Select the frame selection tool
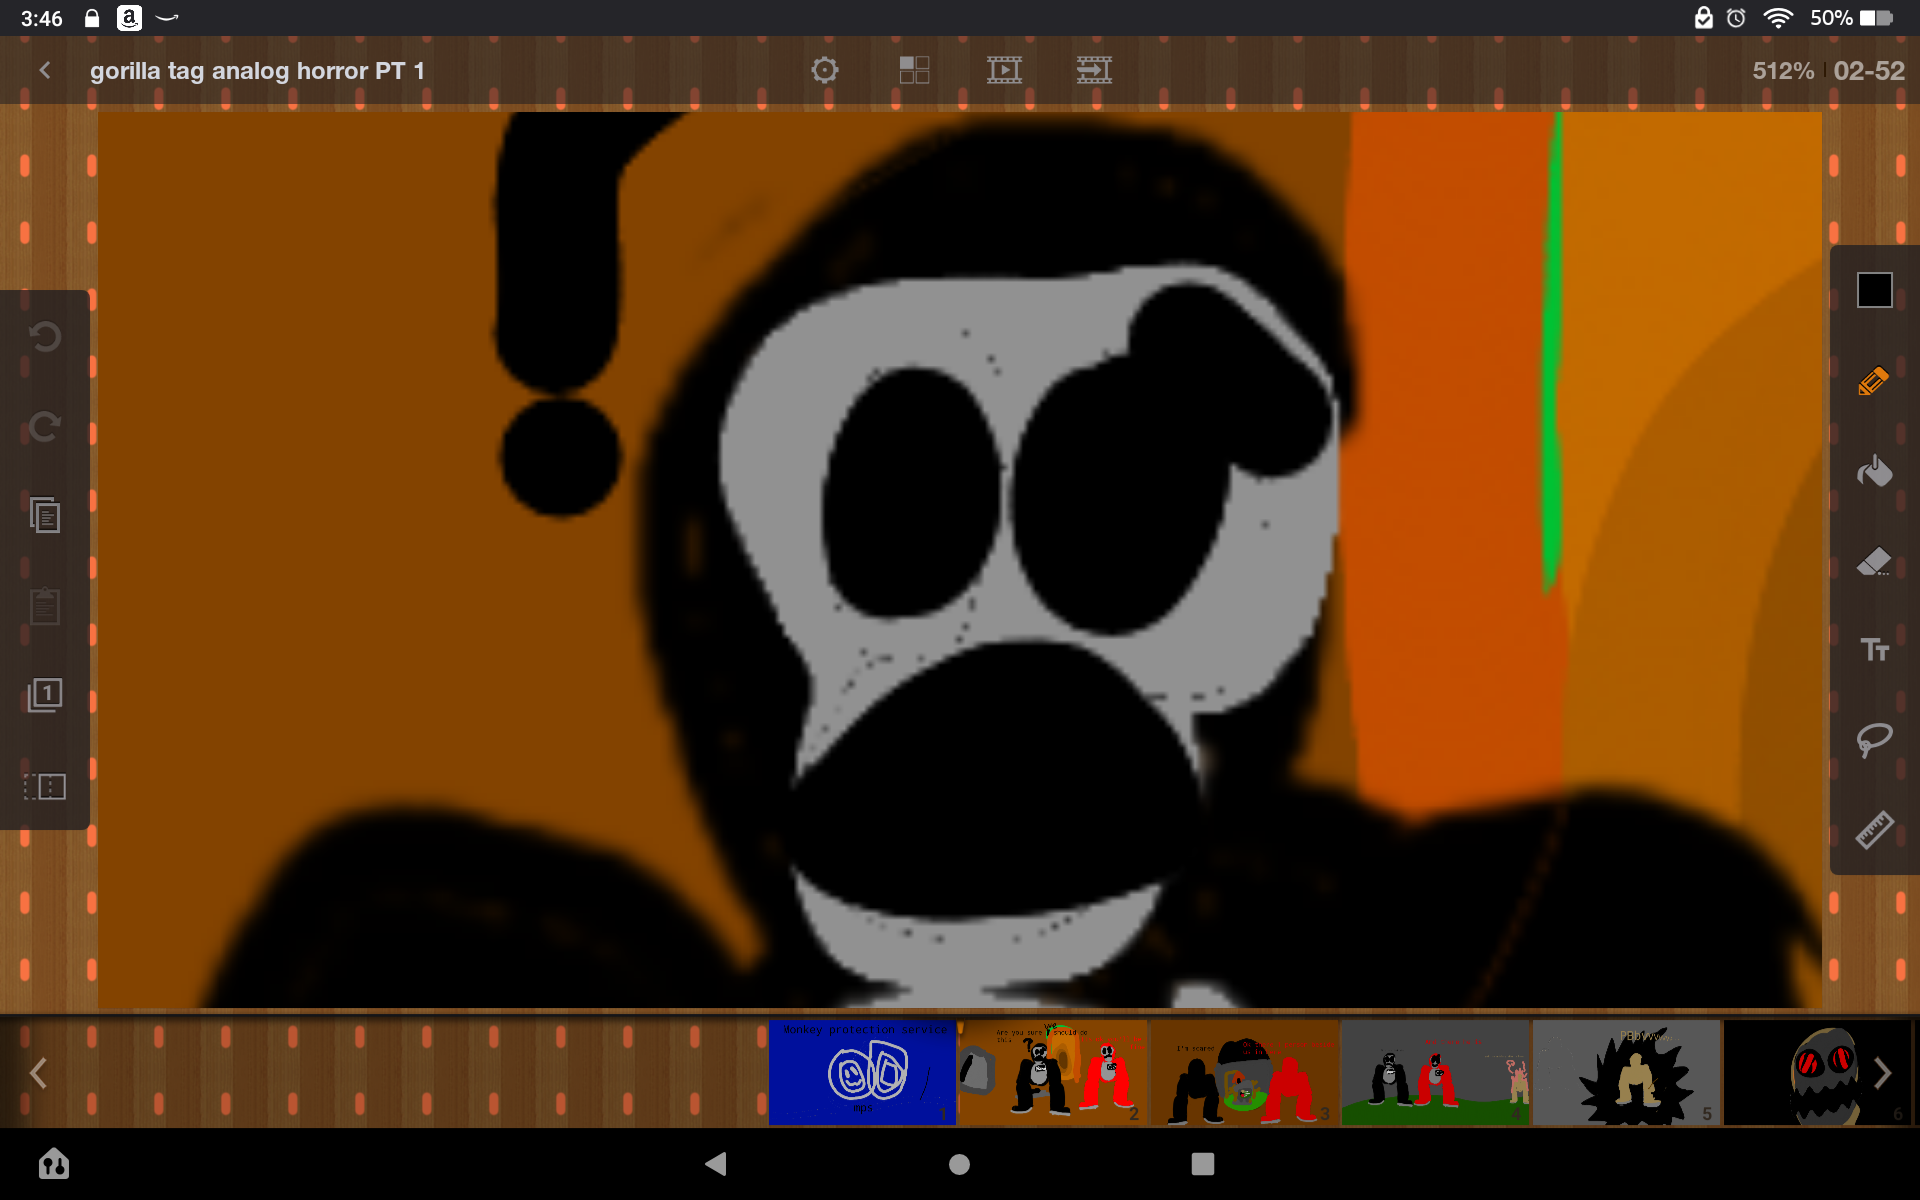 click(45, 786)
